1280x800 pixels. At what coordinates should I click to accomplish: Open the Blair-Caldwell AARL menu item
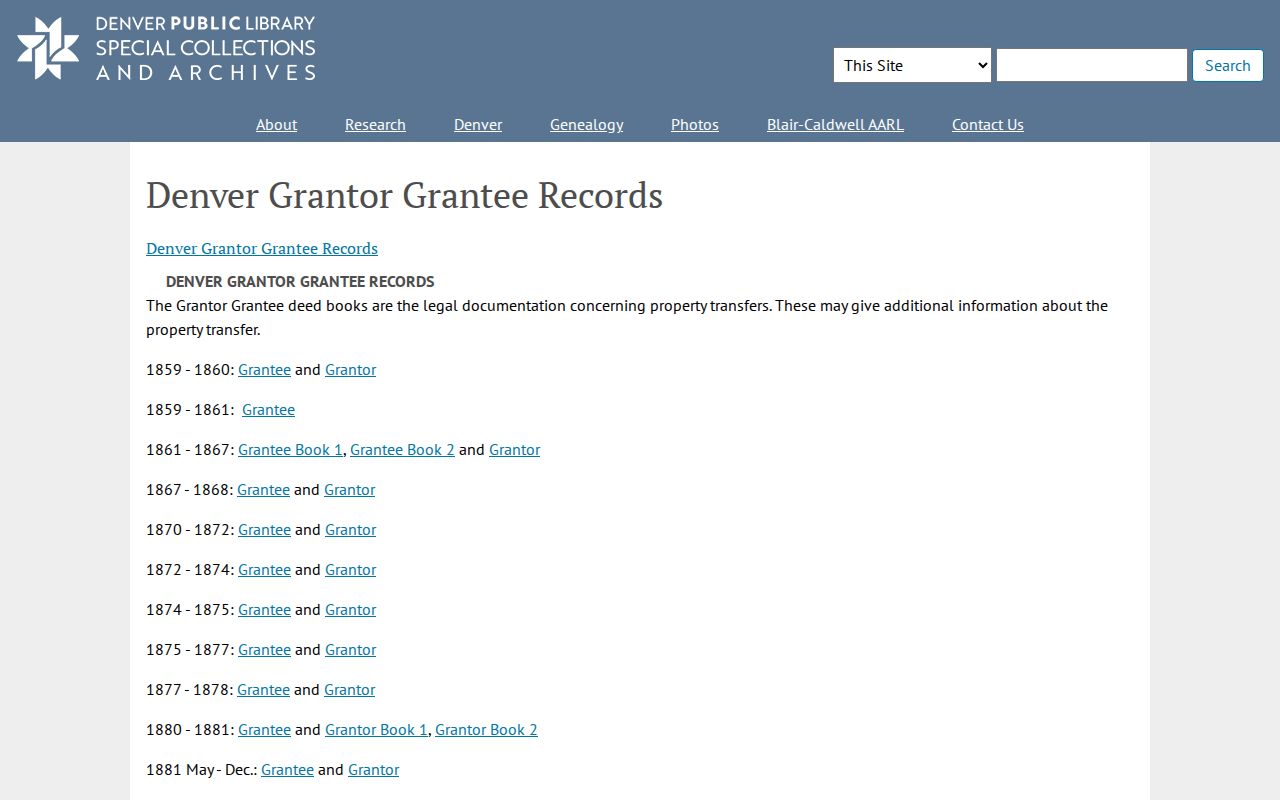(x=835, y=124)
